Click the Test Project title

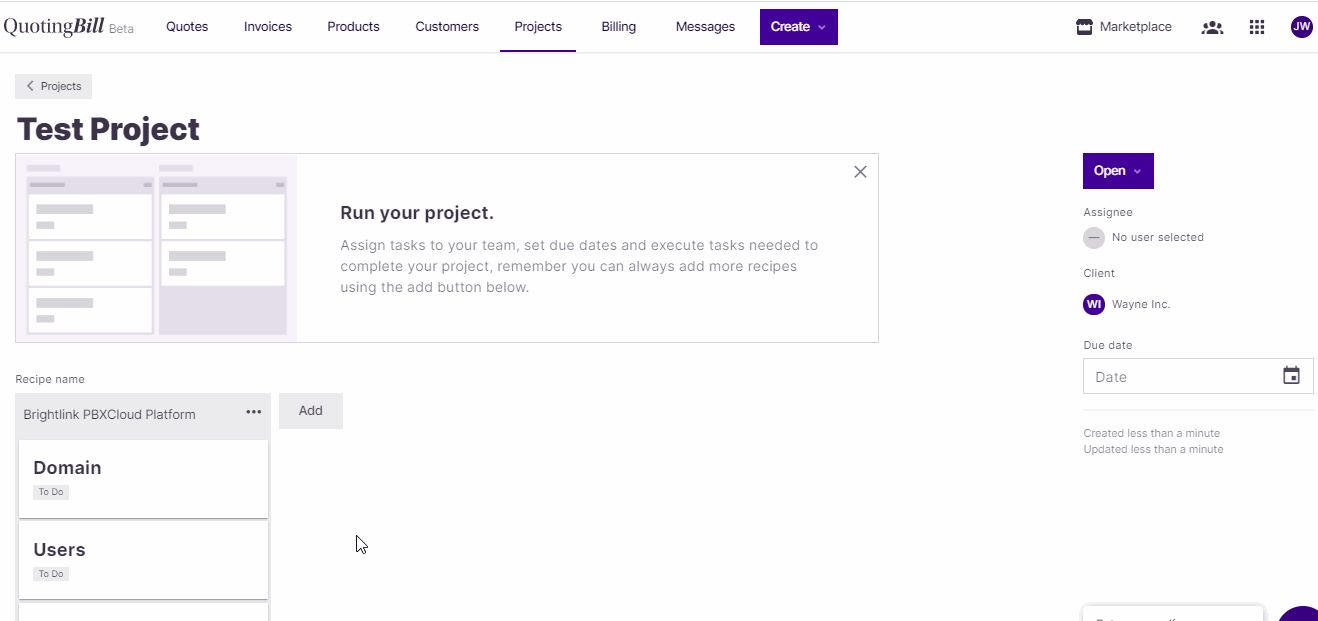(x=108, y=129)
